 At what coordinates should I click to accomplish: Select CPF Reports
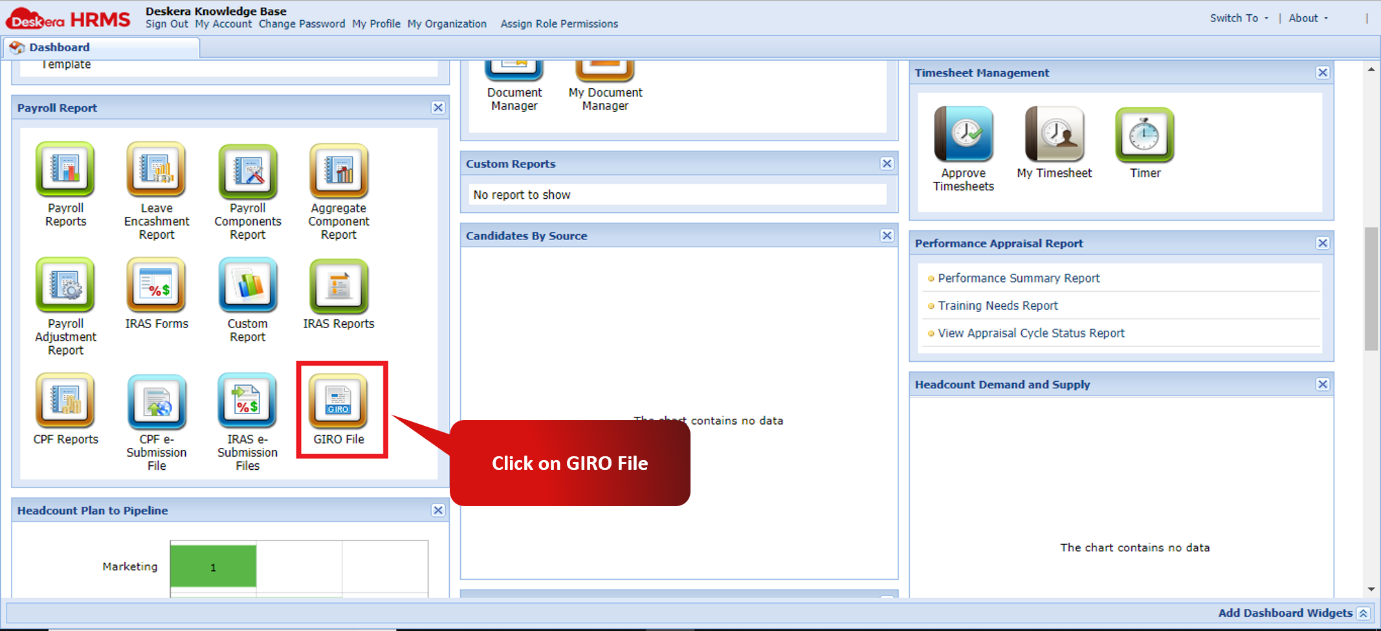tap(64, 400)
